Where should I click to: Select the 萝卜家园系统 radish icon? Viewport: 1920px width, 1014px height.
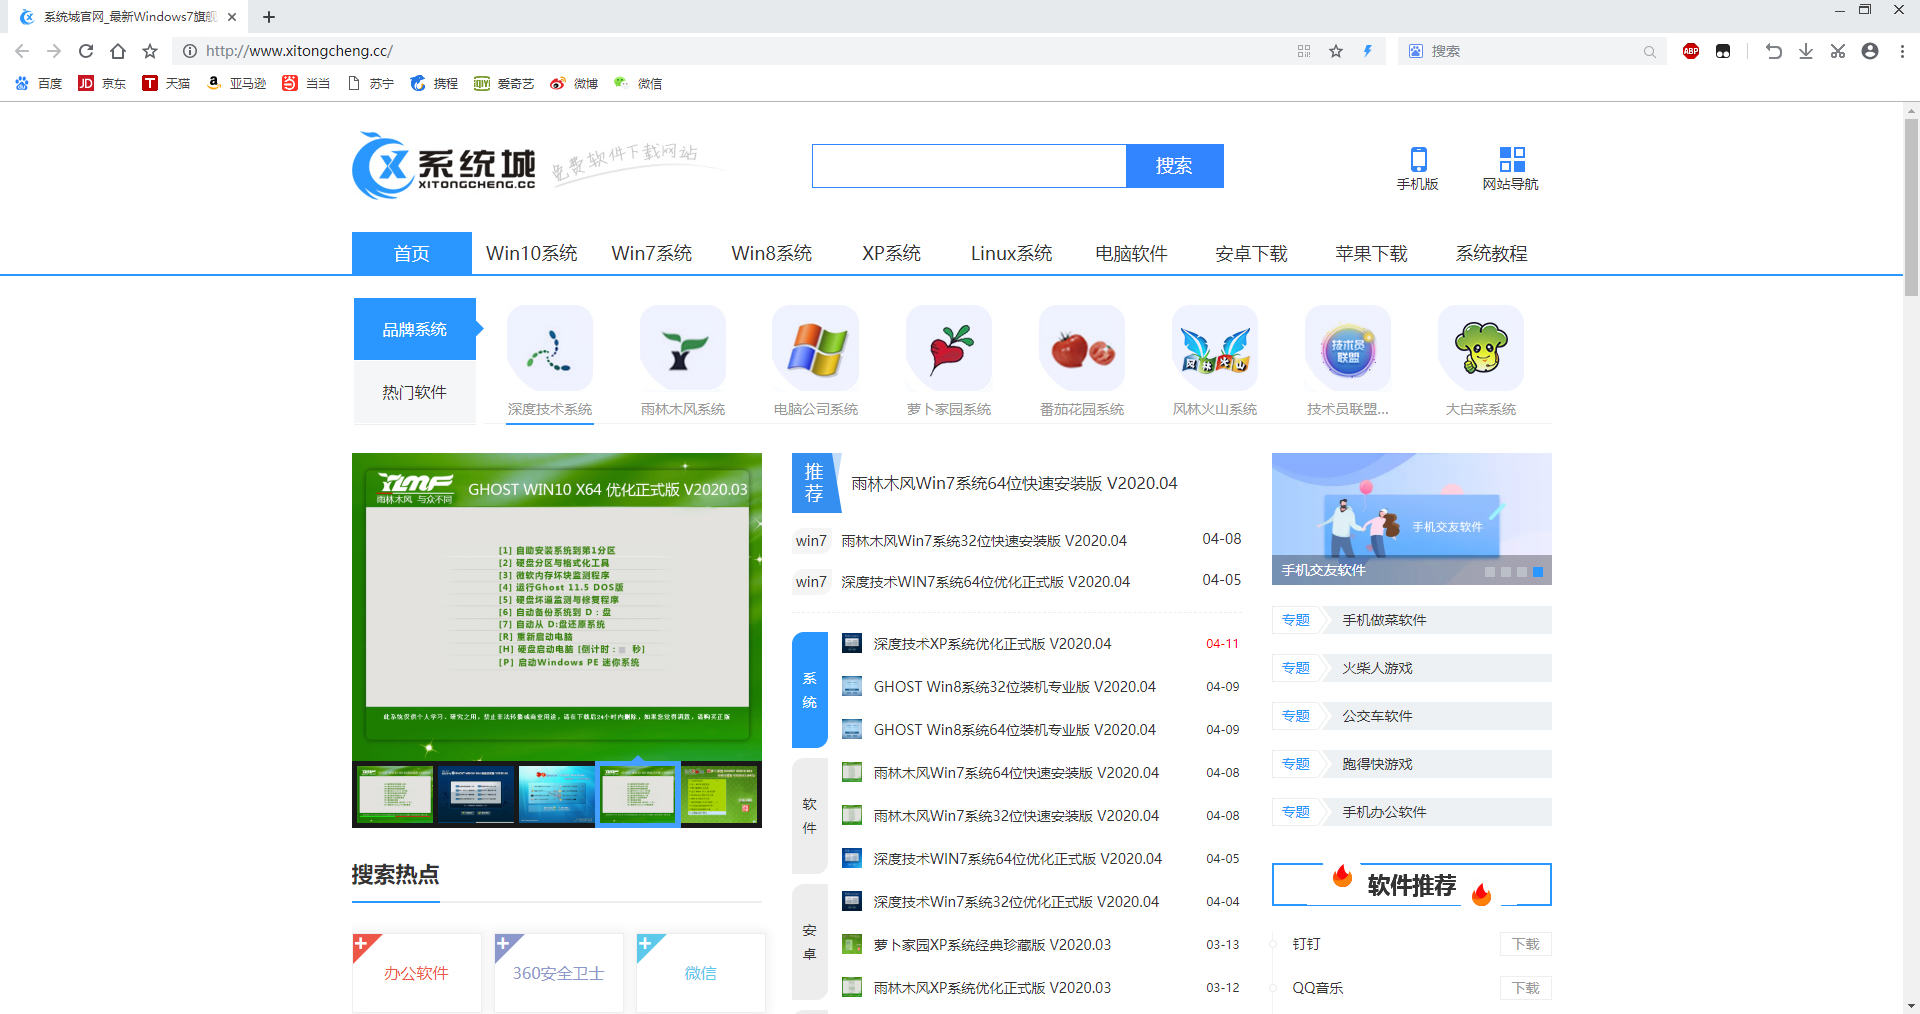click(x=949, y=348)
